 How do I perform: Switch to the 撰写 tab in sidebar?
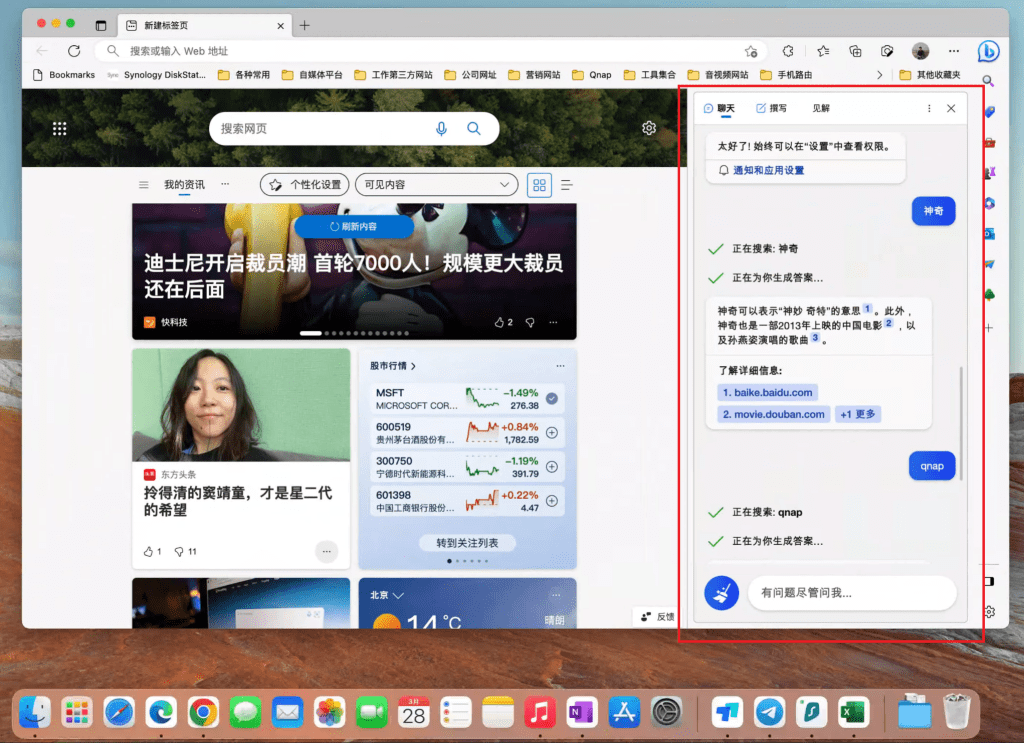[771, 108]
